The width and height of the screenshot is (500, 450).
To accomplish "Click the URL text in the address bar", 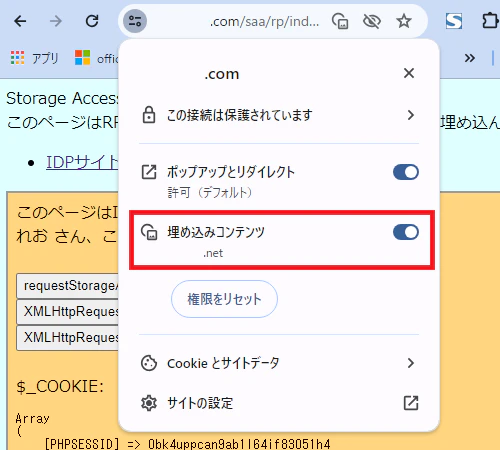I will click(x=264, y=22).
